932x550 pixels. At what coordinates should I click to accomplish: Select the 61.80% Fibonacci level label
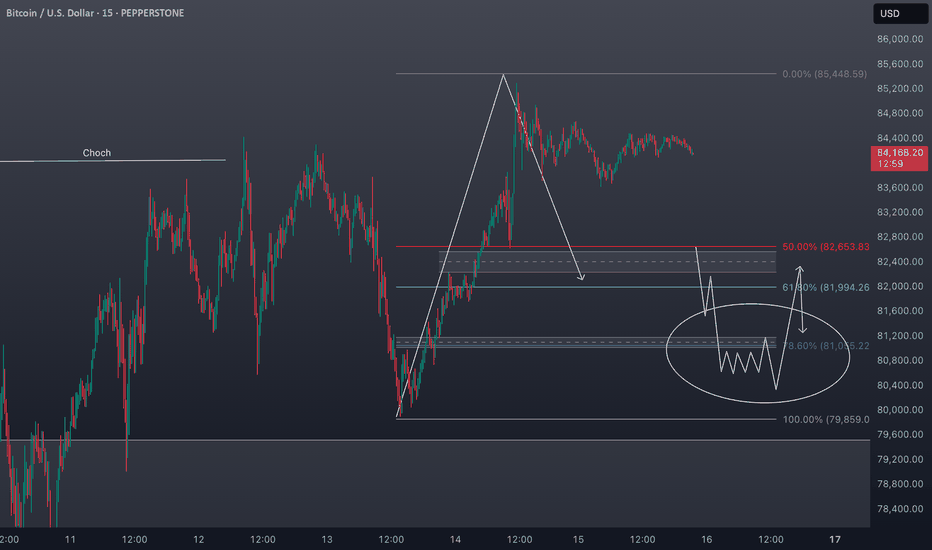826,287
